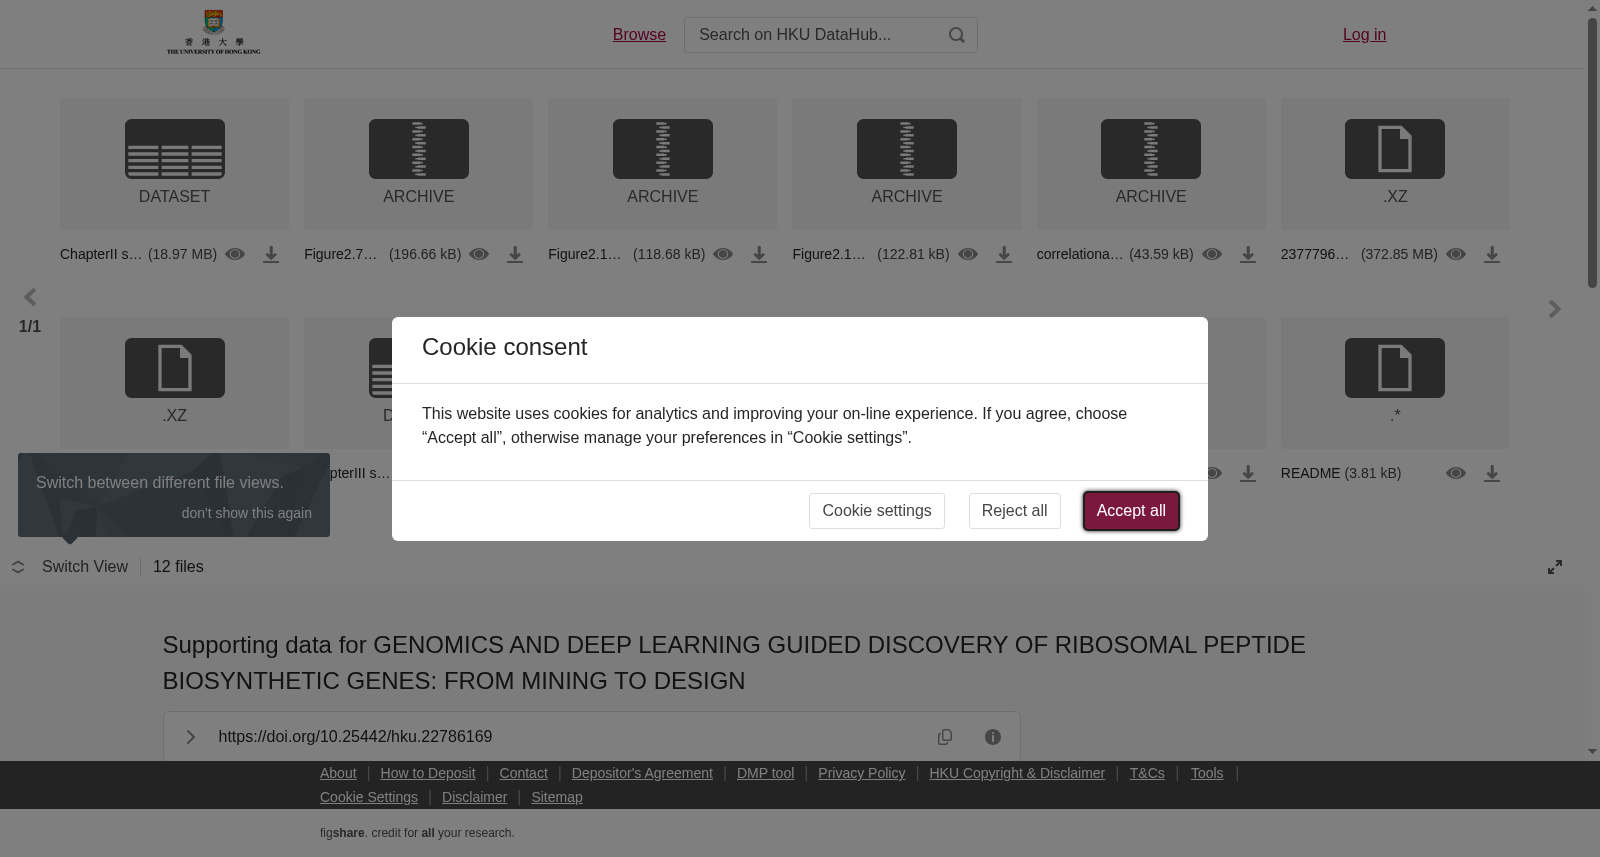Click the DOI URL text
Viewport: 1600px width, 857px height.
[355, 737]
